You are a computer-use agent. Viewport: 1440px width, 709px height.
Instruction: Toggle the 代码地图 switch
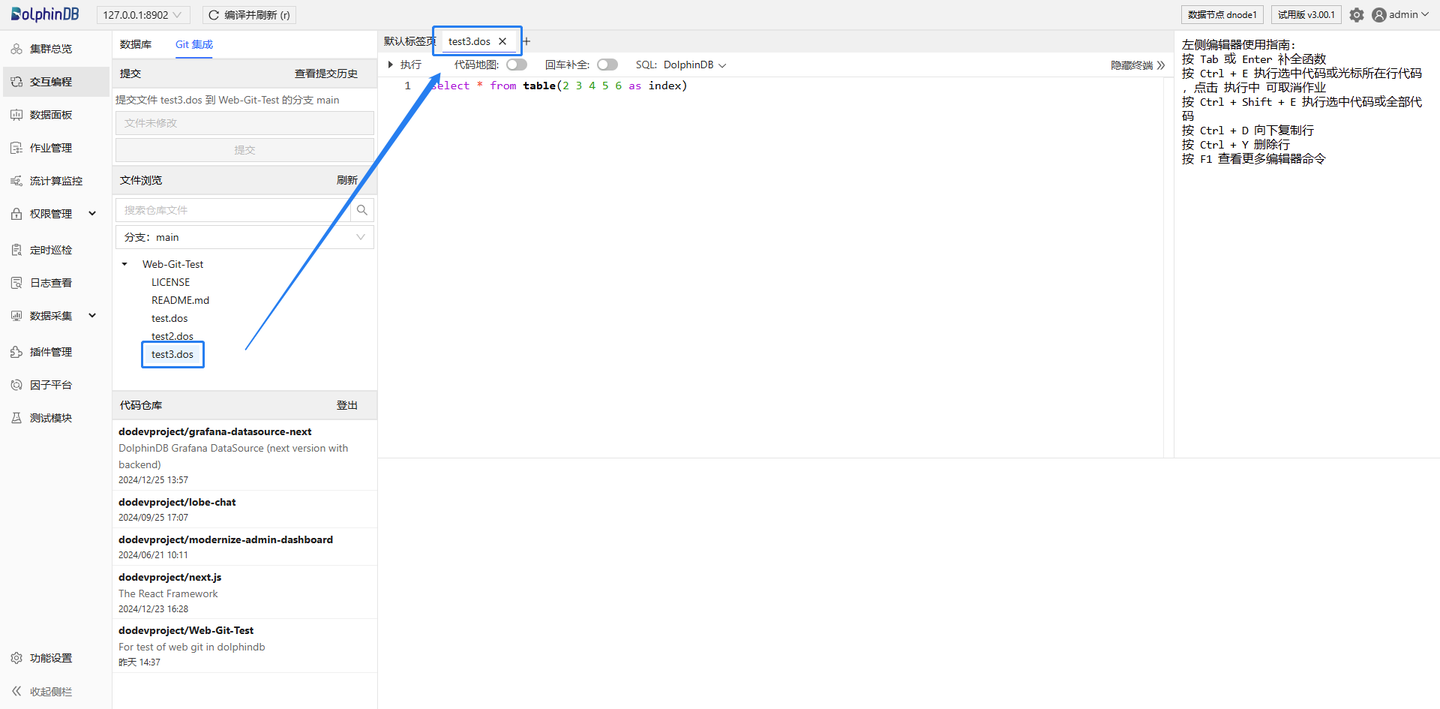(x=516, y=65)
